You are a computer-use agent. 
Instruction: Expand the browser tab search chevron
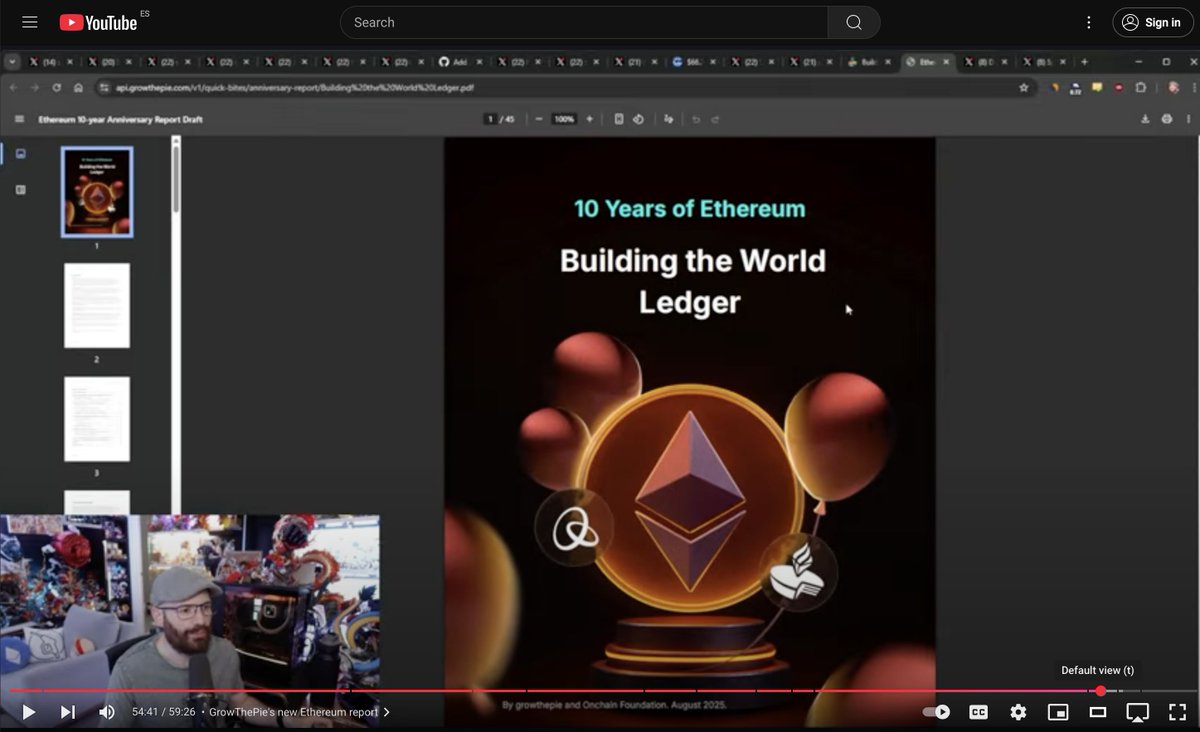(12, 61)
